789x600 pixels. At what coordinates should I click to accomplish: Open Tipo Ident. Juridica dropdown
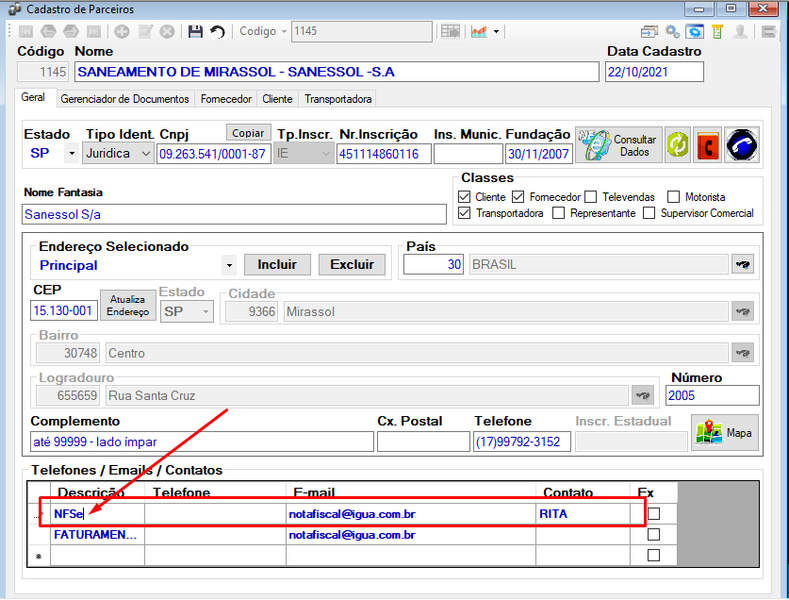(x=145, y=153)
